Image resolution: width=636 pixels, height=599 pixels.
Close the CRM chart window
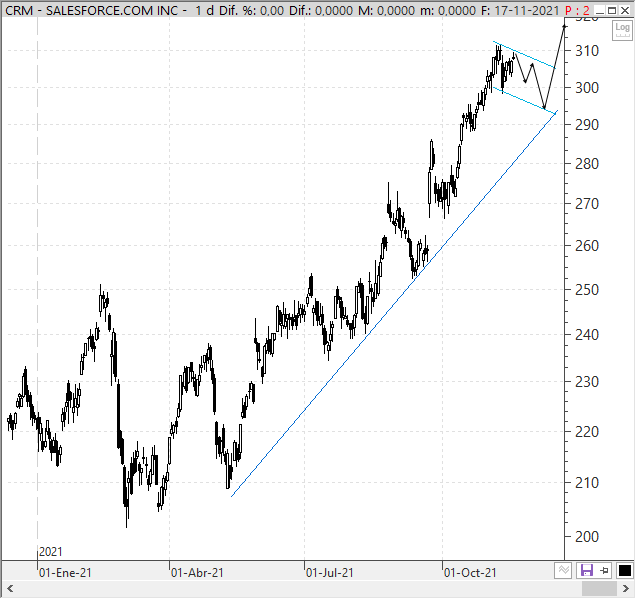tap(625, 10)
